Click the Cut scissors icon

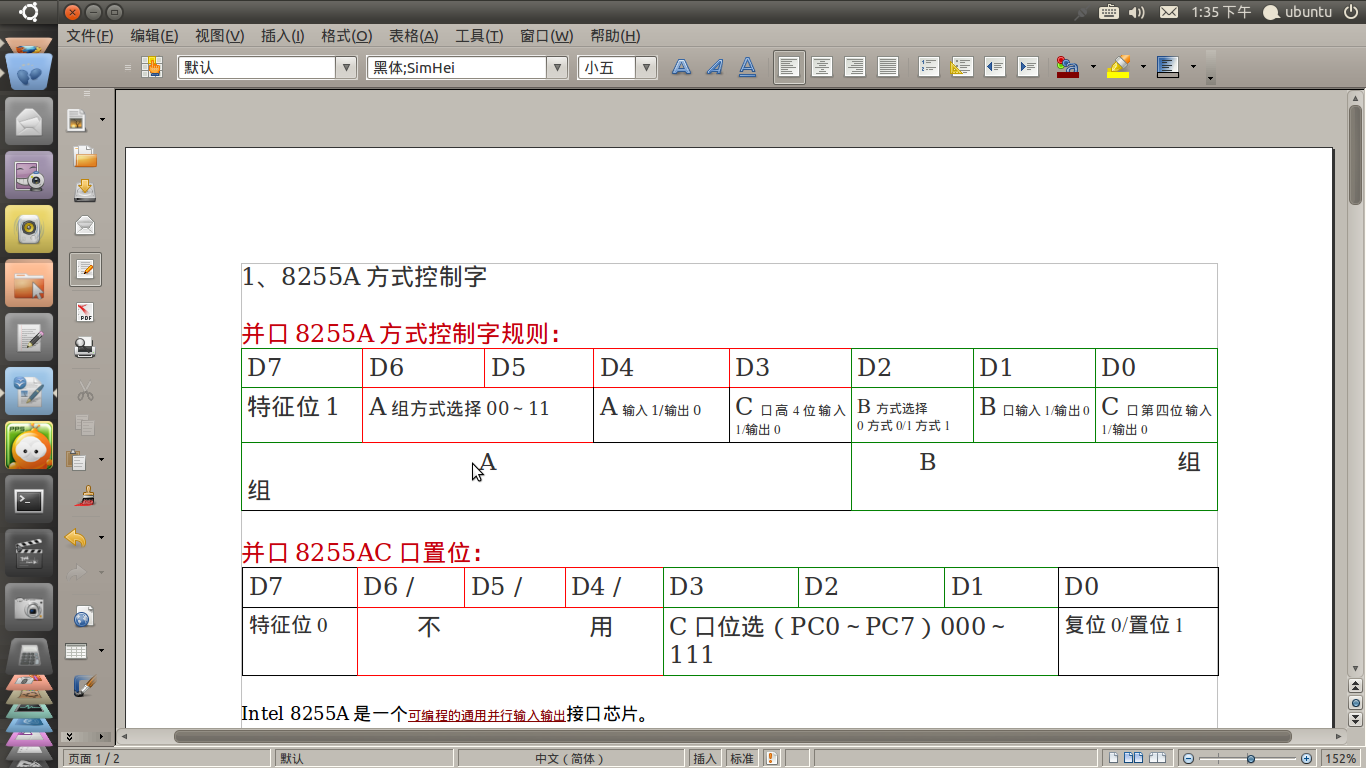[85, 391]
